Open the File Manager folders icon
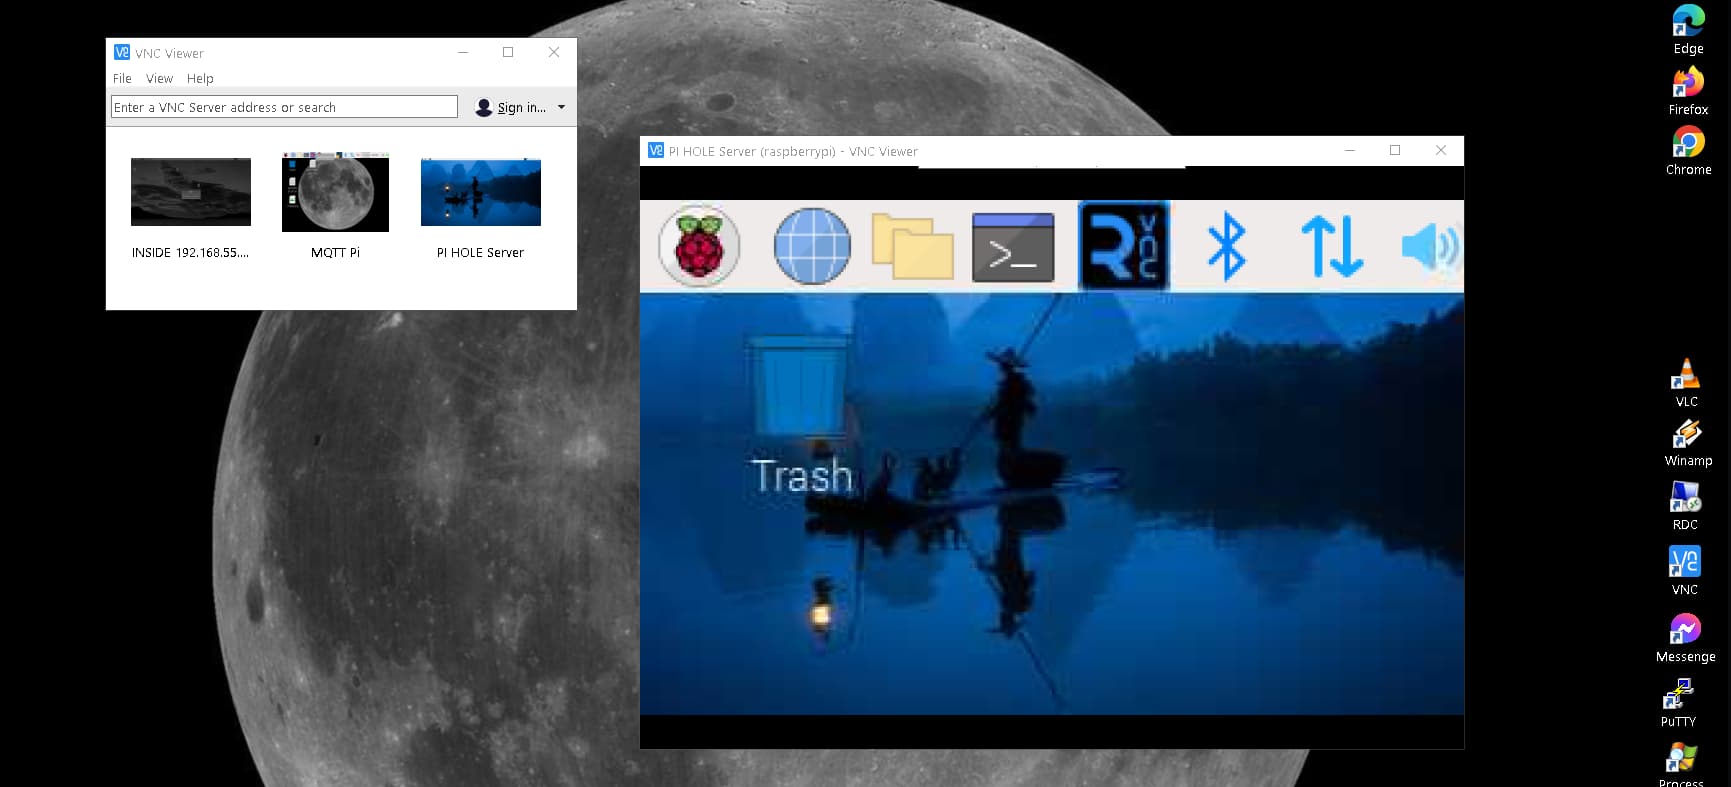The width and height of the screenshot is (1731, 787). 913,246
